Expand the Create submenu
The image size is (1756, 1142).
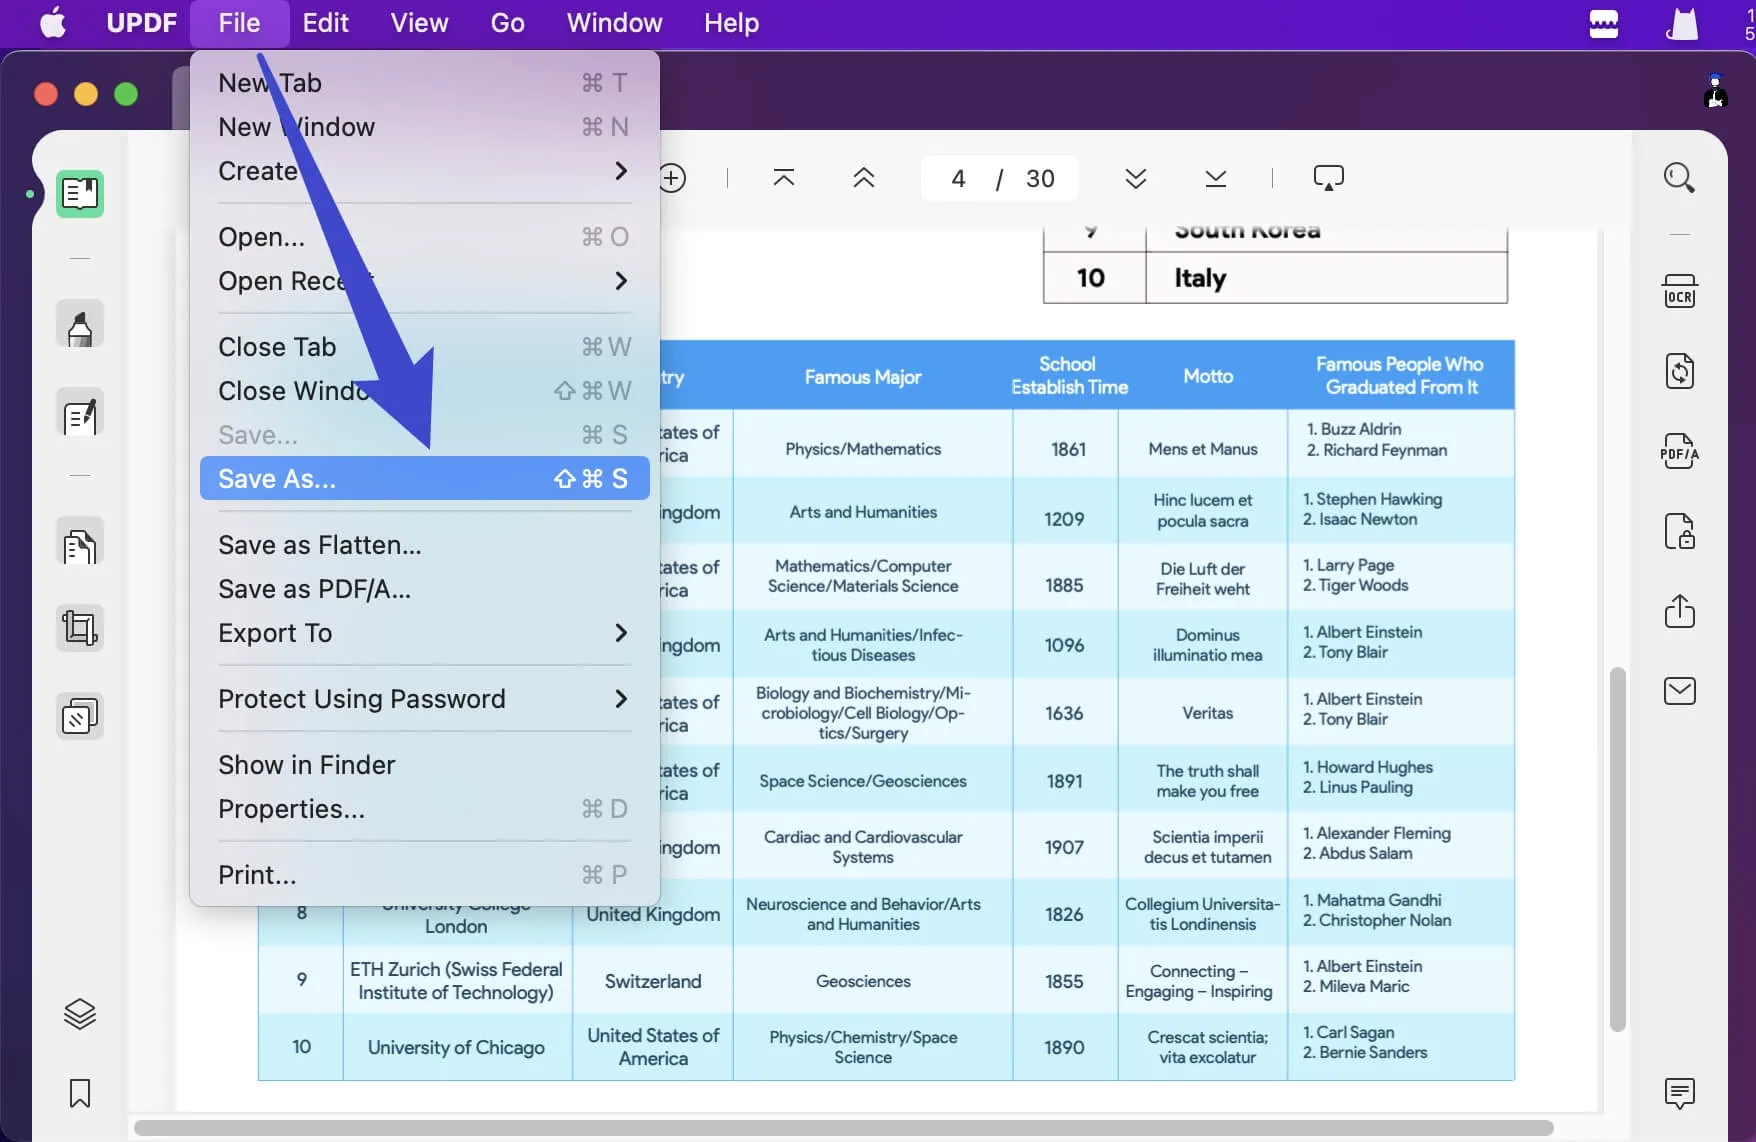pyautogui.click(x=425, y=171)
